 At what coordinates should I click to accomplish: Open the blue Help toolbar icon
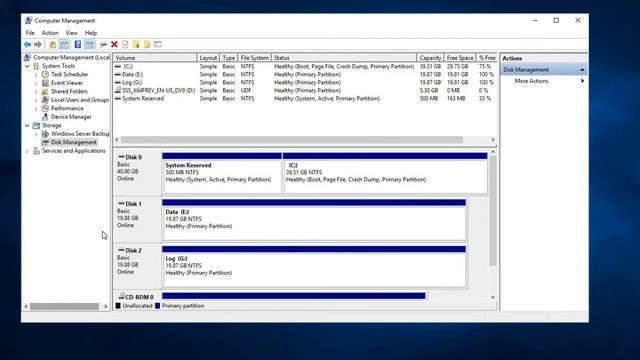(78, 44)
